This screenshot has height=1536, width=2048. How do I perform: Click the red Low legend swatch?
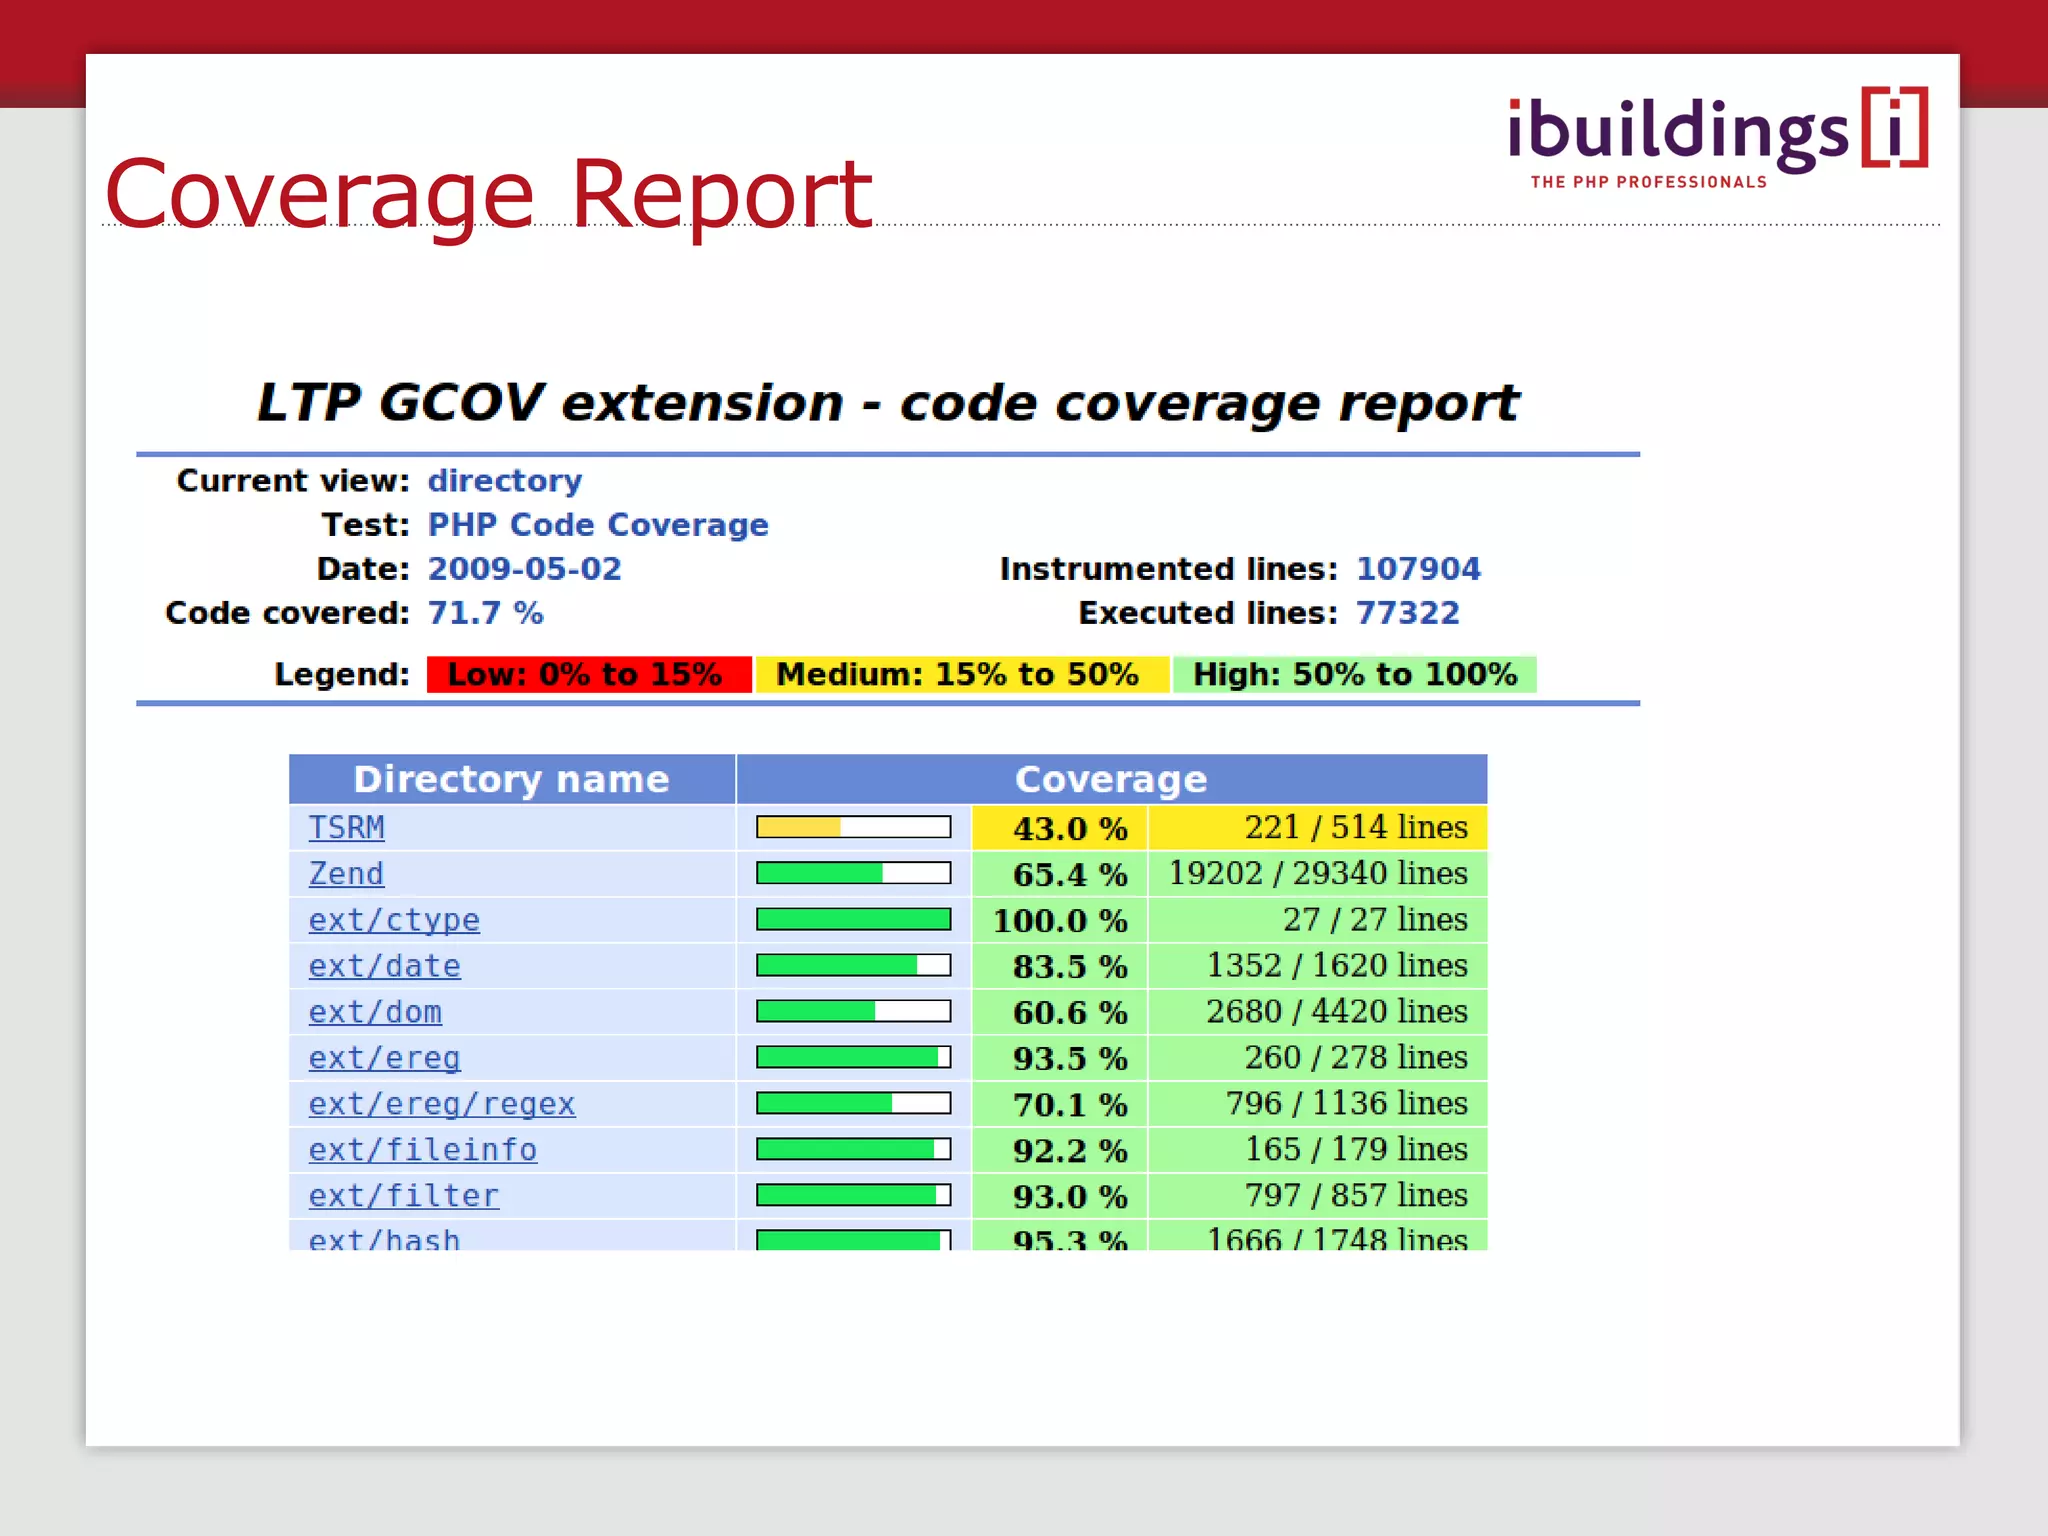[x=588, y=674]
